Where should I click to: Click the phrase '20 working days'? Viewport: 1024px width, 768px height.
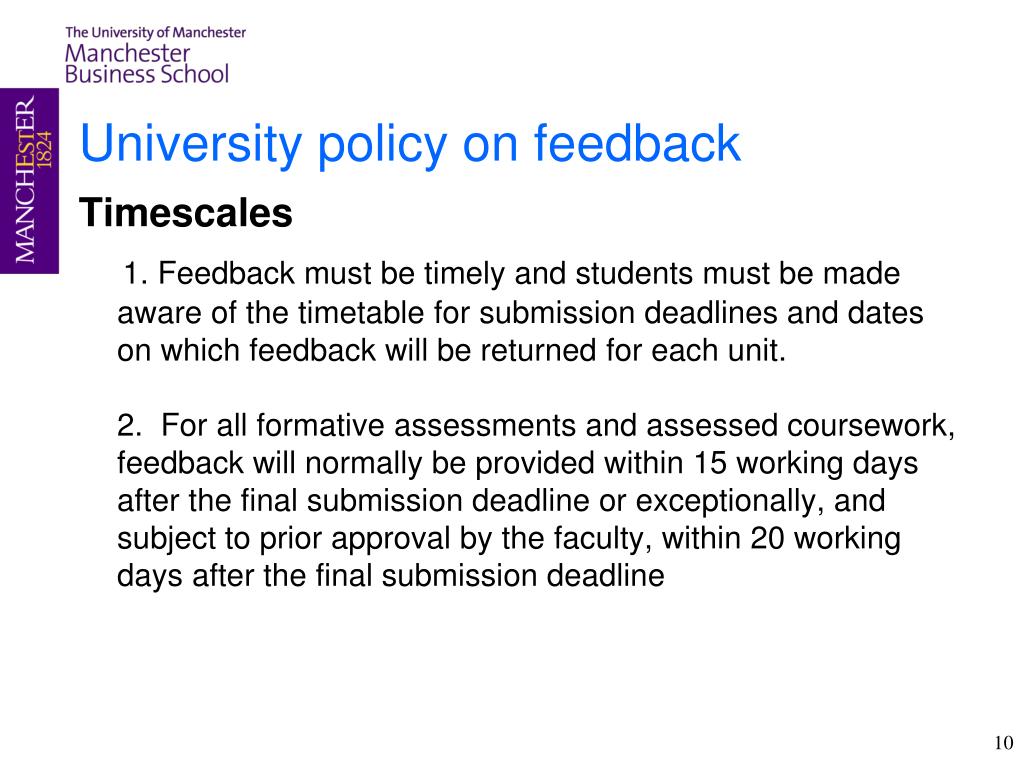[x=826, y=539]
